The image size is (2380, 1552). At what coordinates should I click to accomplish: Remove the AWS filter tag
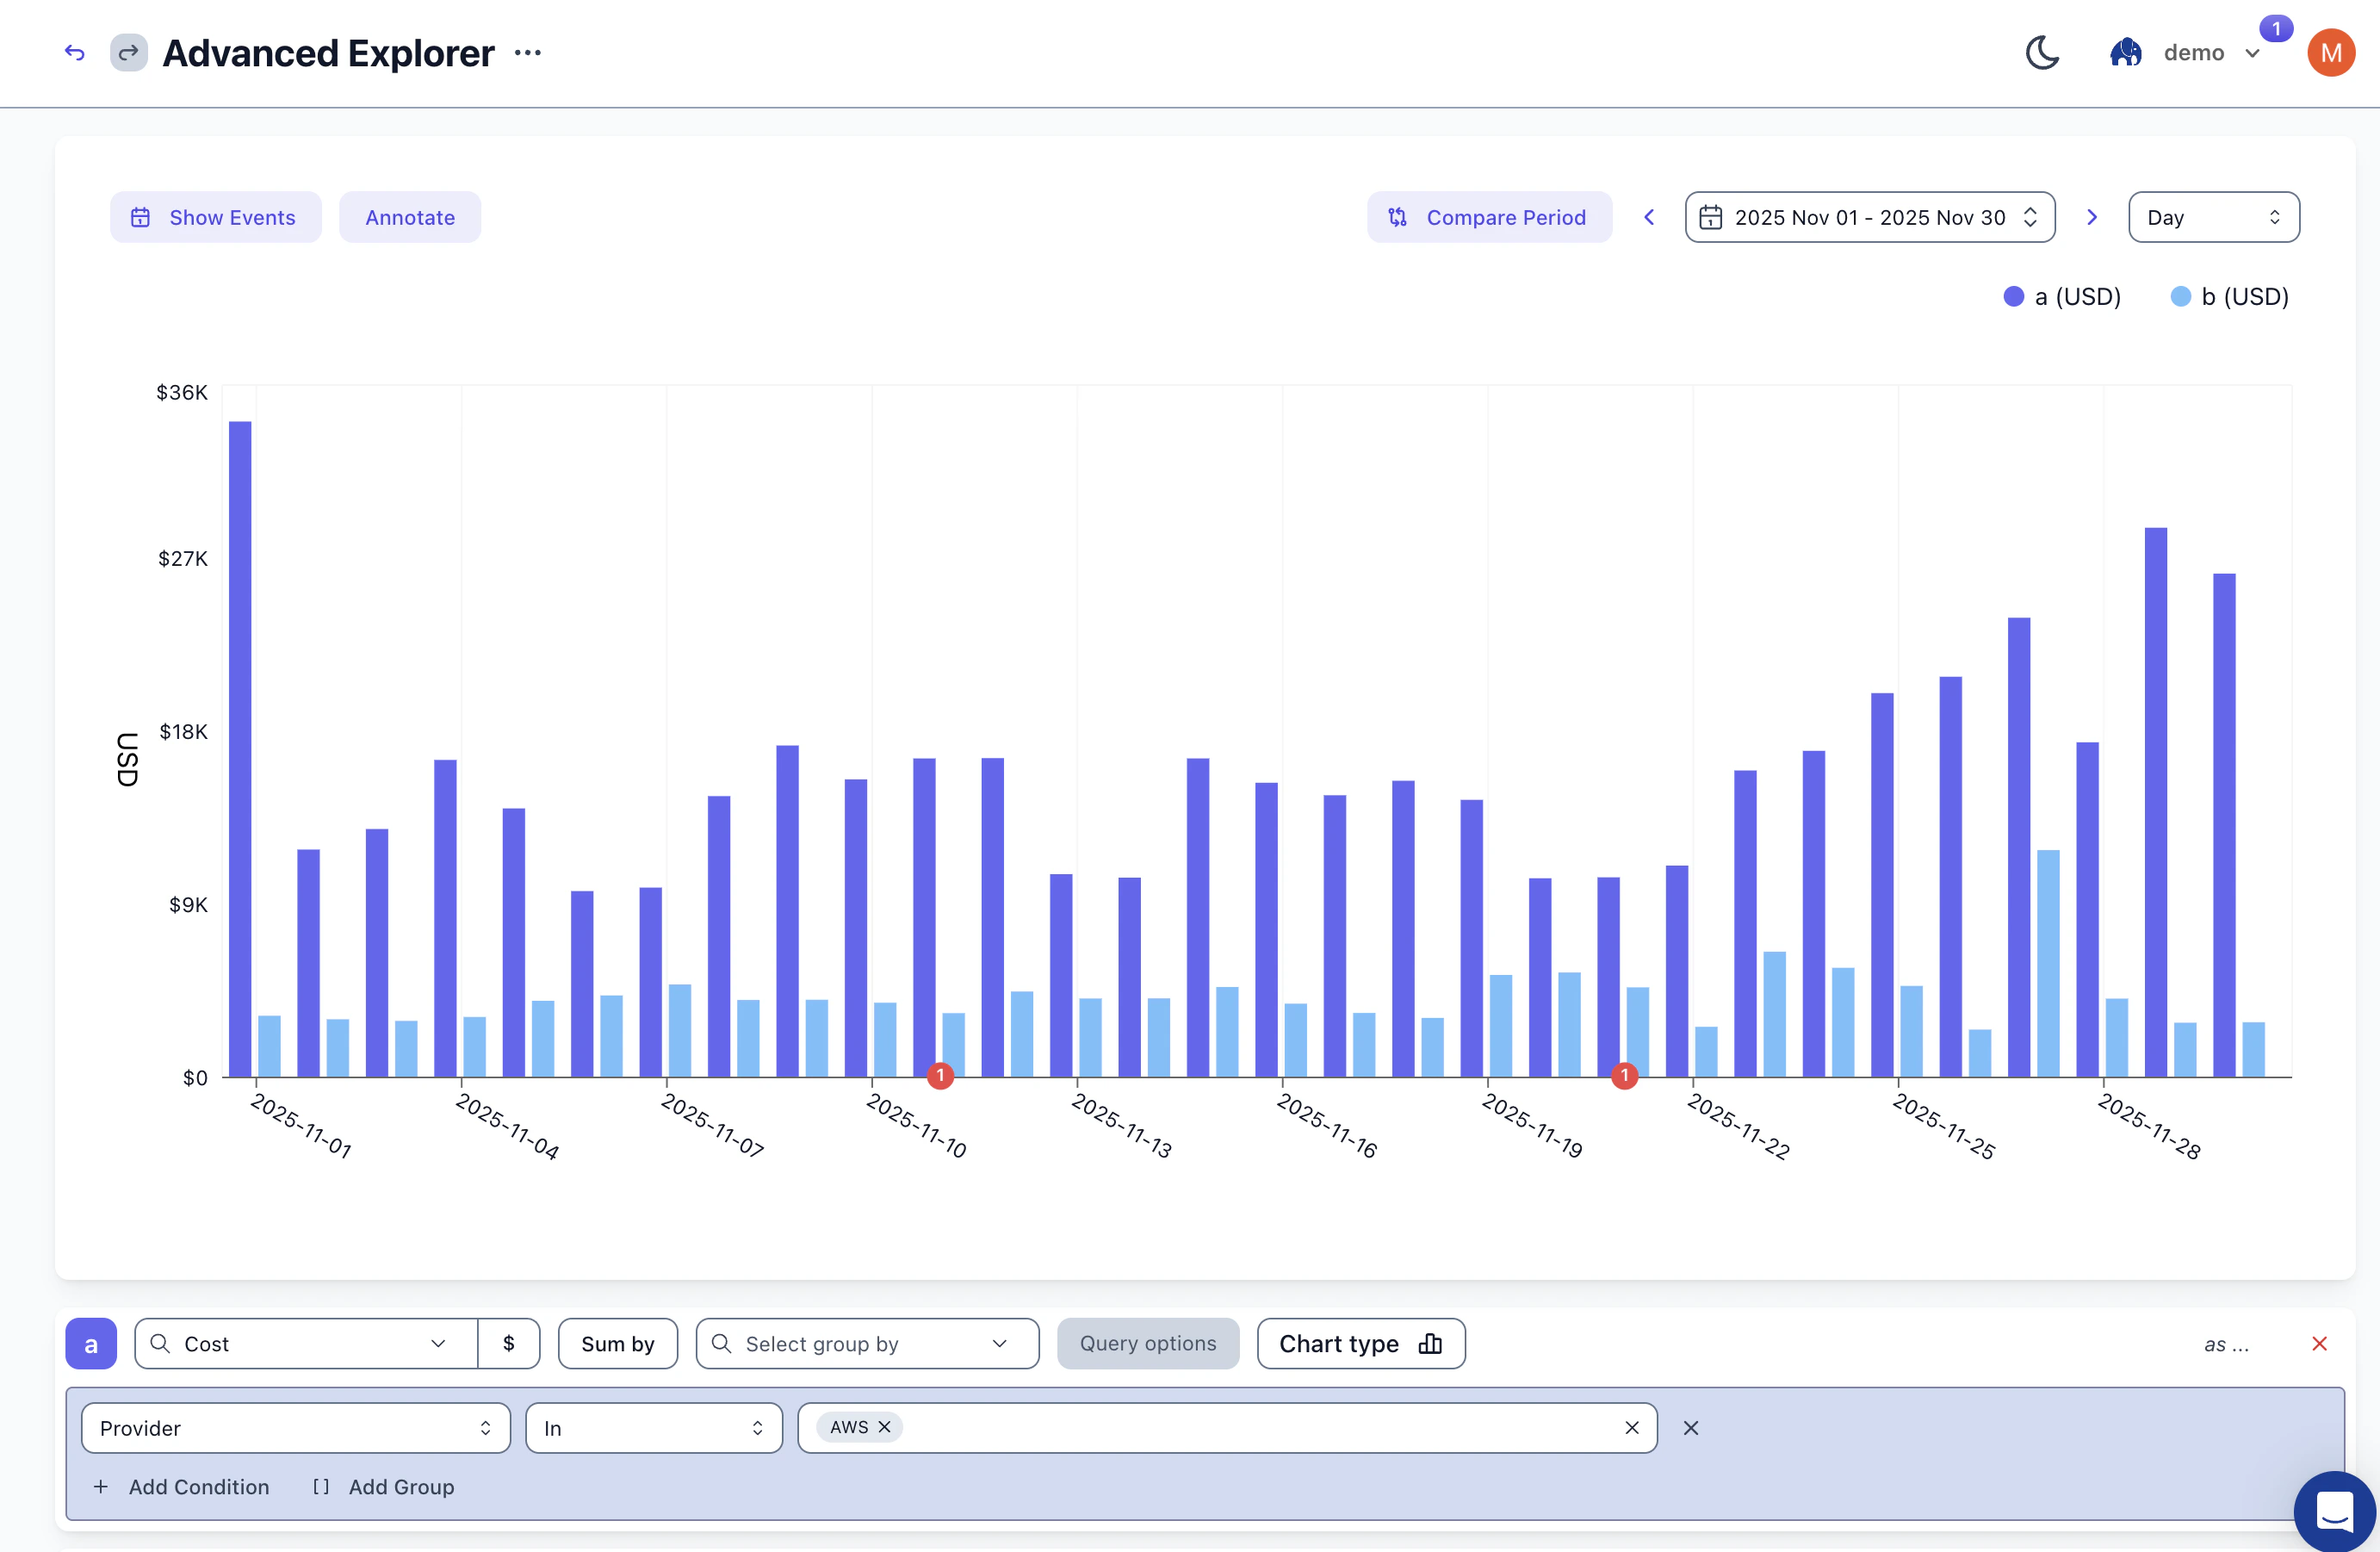(x=884, y=1428)
